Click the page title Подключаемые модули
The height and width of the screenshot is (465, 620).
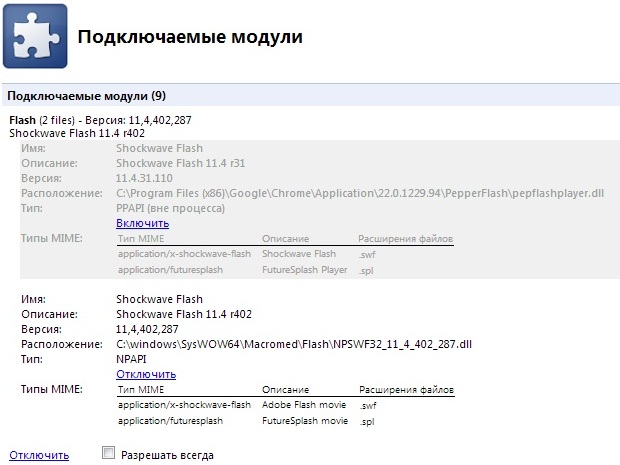tap(190, 37)
